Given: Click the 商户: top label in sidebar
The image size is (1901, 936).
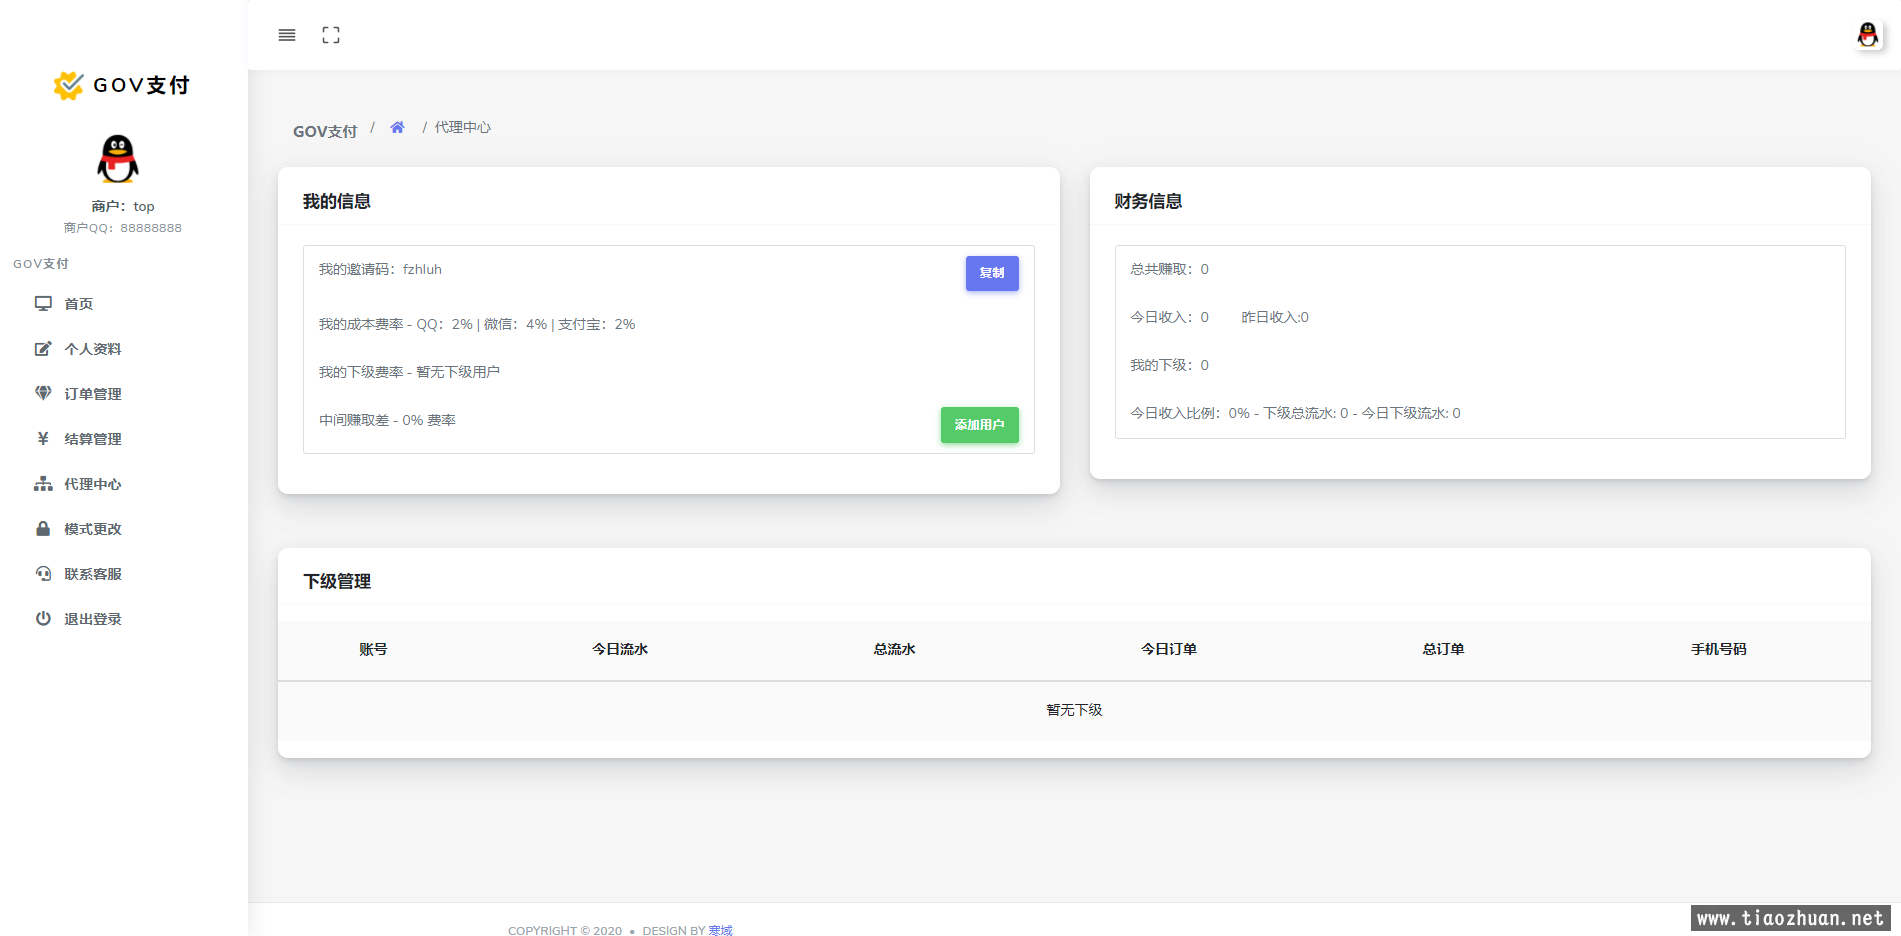Looking at the screenshot, I should pos(123,206).
